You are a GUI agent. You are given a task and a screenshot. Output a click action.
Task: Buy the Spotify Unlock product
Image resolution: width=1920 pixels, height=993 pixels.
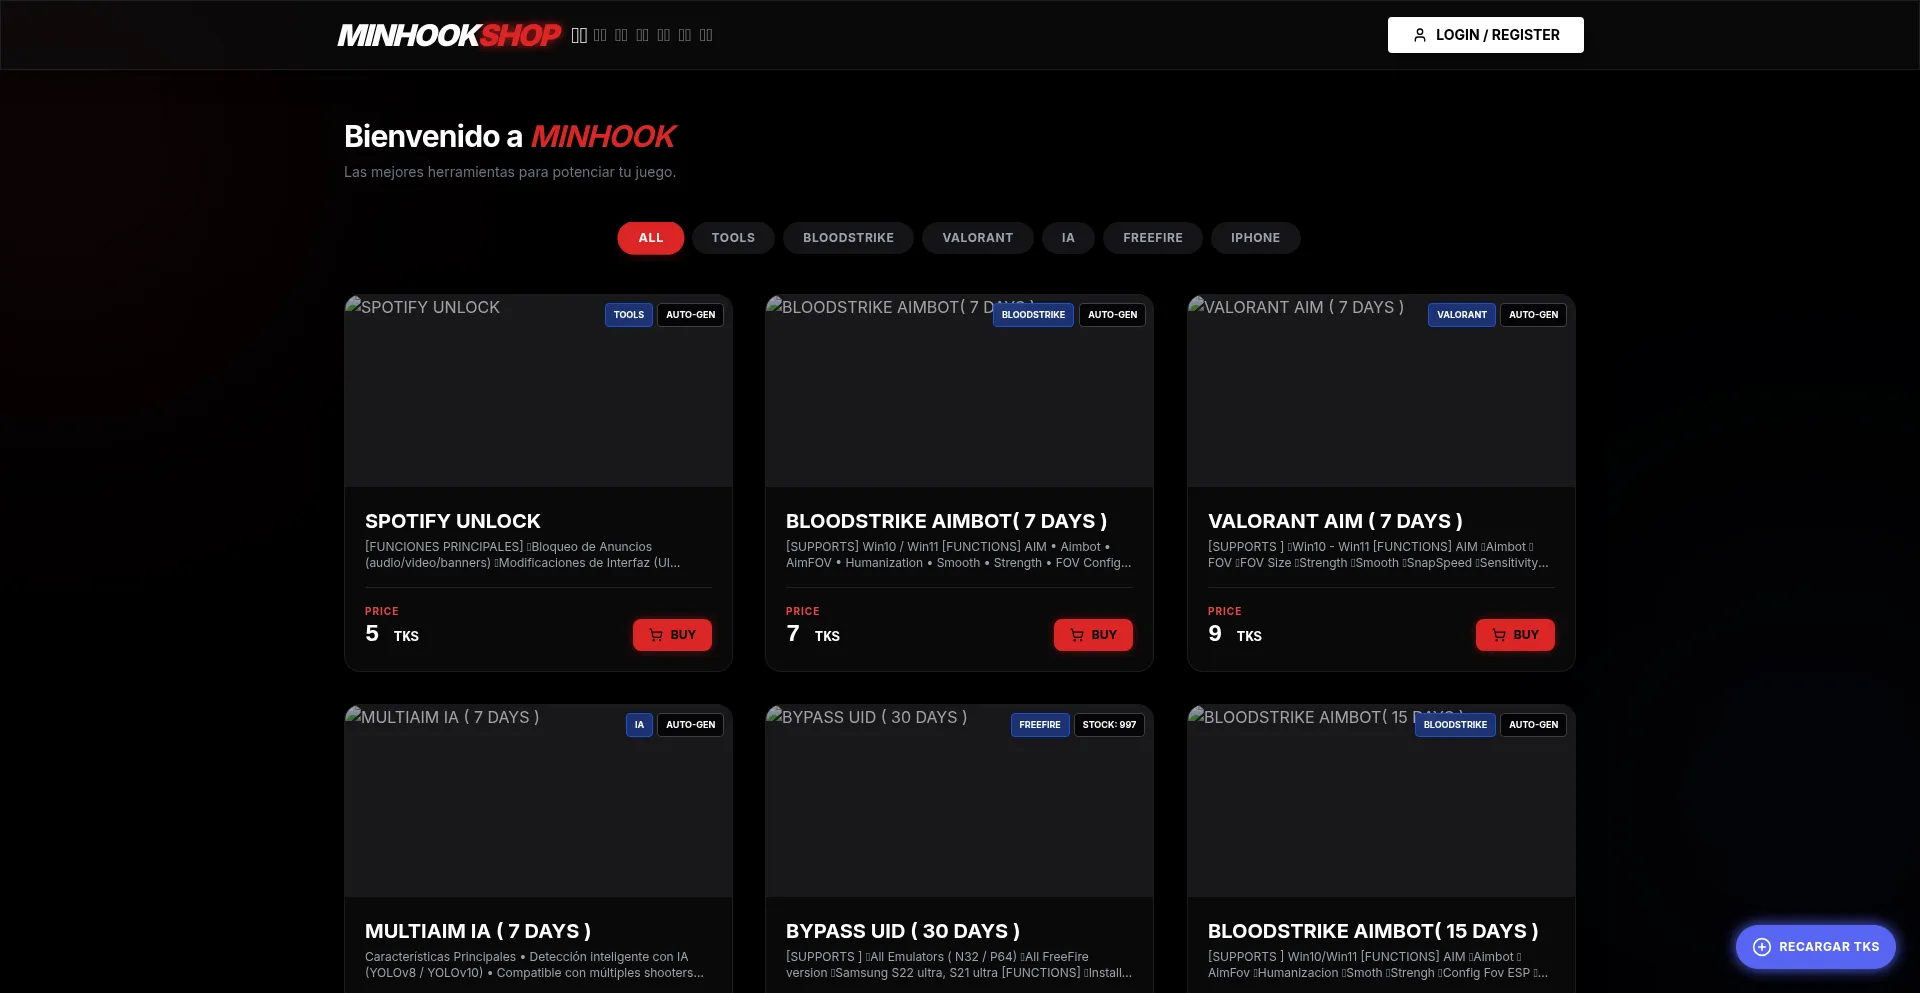point(672,635)
